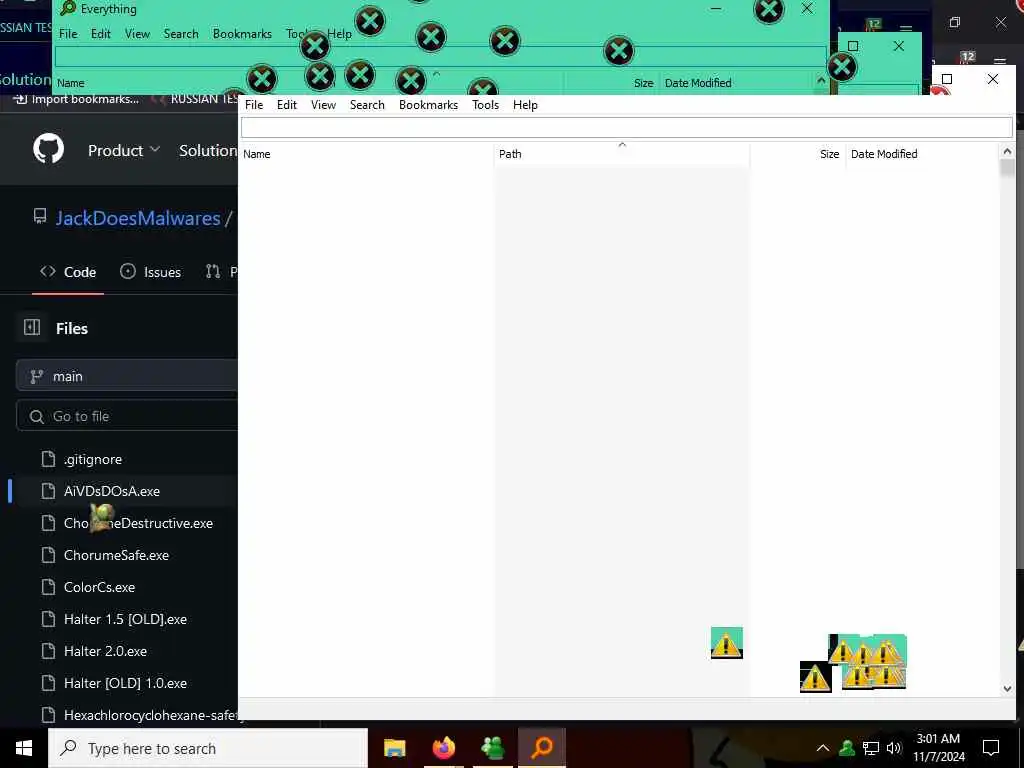Click the scroll down arrow of results list
Image resolution: width=1024 pixels, height=768 pixels.
[x=1006, y=688]
